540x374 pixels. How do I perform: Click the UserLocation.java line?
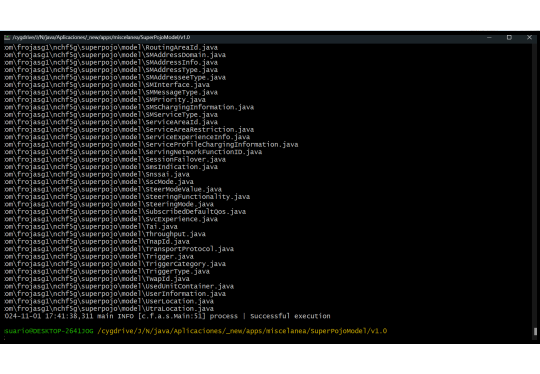[109, 301]
